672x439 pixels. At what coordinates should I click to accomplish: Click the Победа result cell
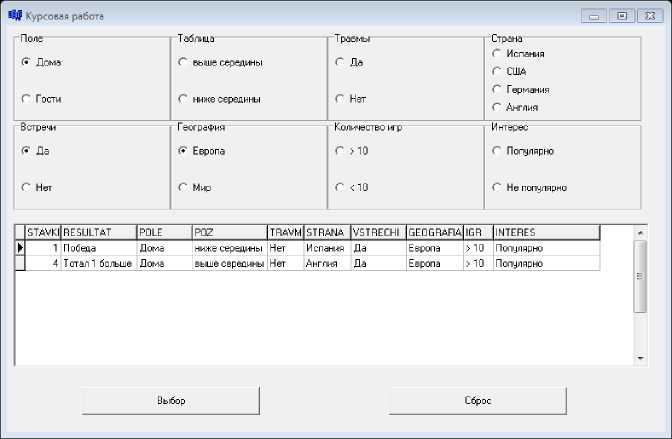[x=99, y=248]
